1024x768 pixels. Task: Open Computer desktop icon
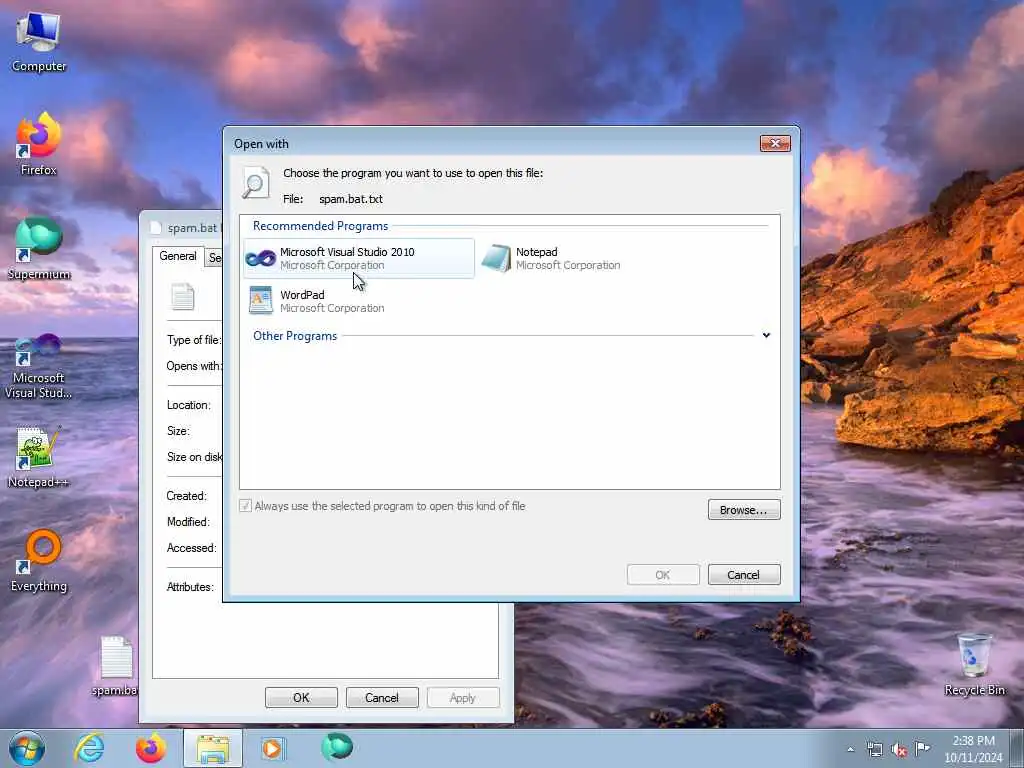click(x=39, y=42)
